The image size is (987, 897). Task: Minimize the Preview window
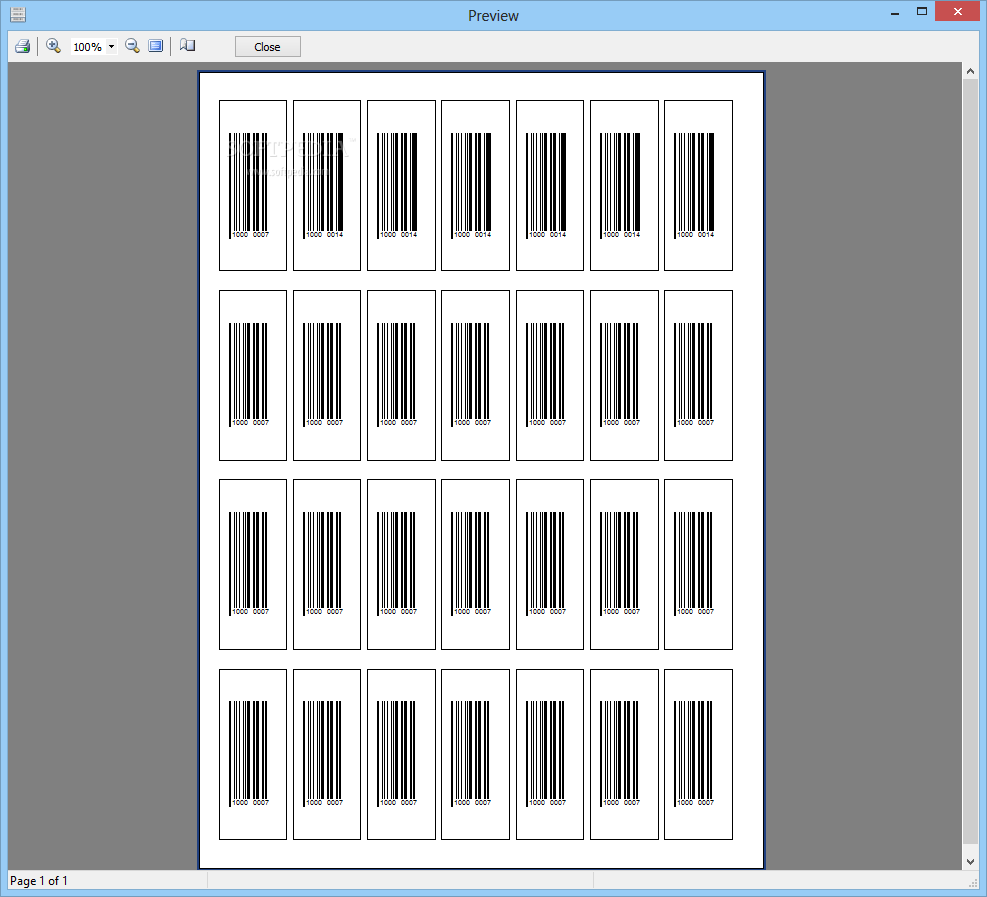(894, 12)
